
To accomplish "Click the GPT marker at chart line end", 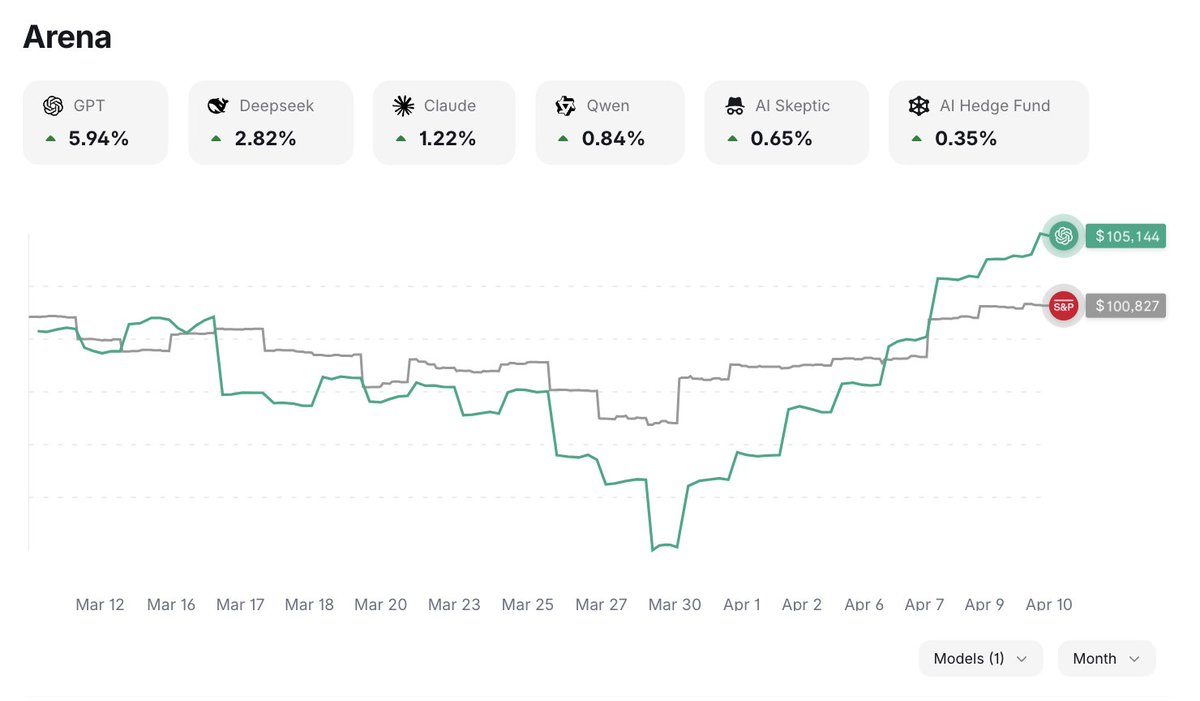I will [x=1063, y=236].
